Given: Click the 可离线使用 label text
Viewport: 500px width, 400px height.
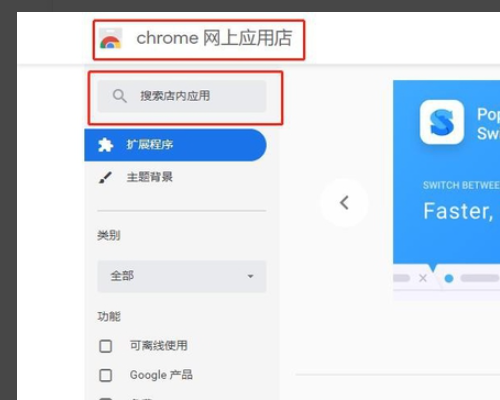Looking at the screenshot, I should click(x=159, y=346).
